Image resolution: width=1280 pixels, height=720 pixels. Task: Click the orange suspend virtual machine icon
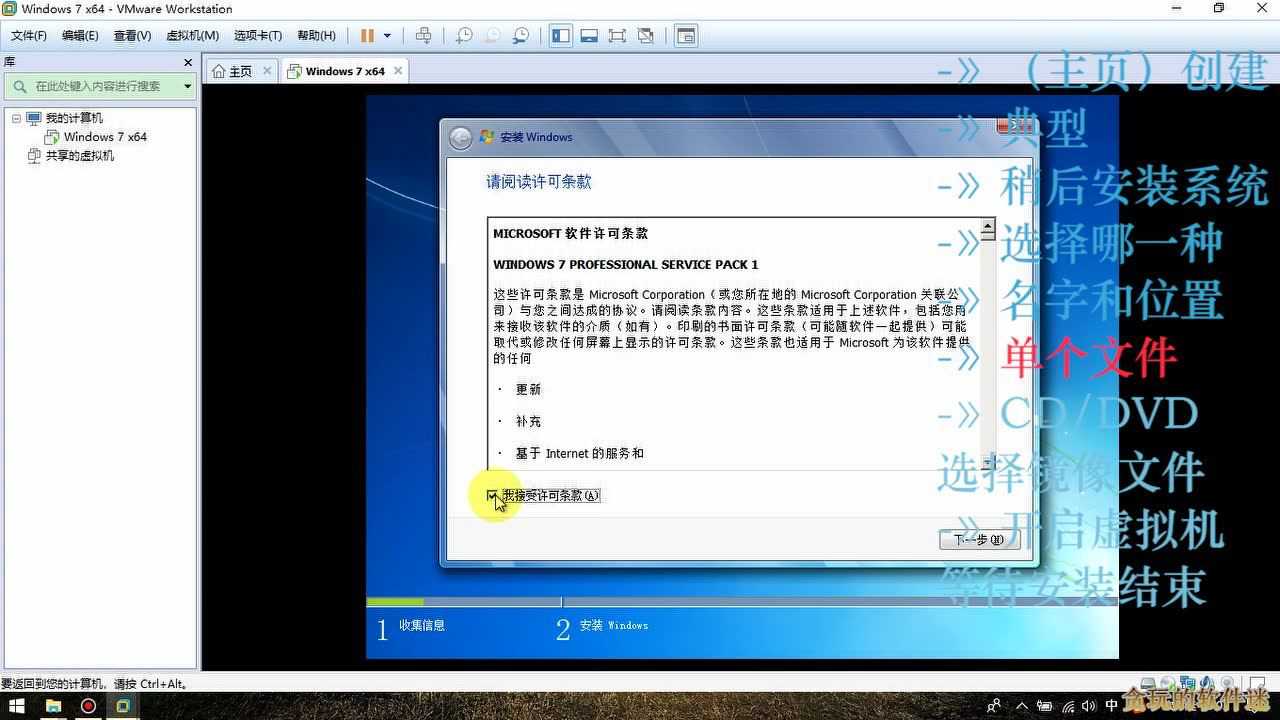click(367, 36)
